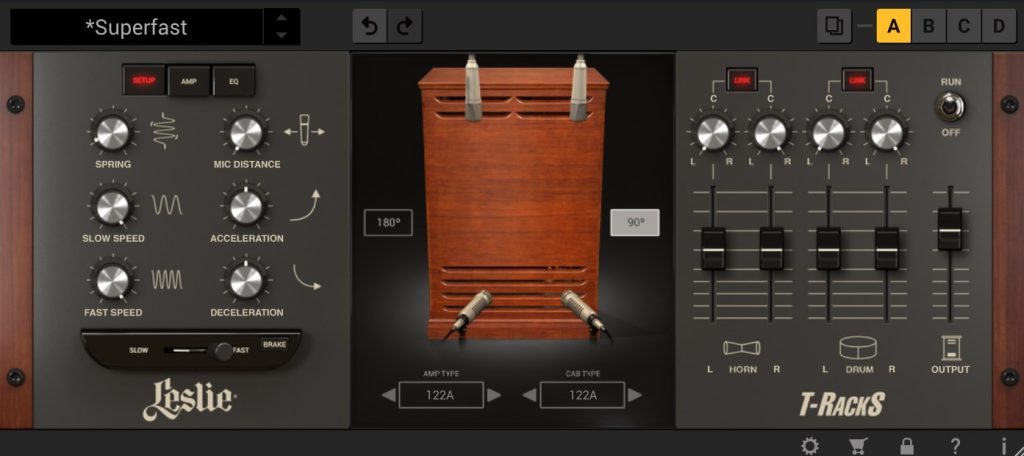The image size is (1024, 456).
Task: Select previous cab type with left arrow
Action: point(528,395)
